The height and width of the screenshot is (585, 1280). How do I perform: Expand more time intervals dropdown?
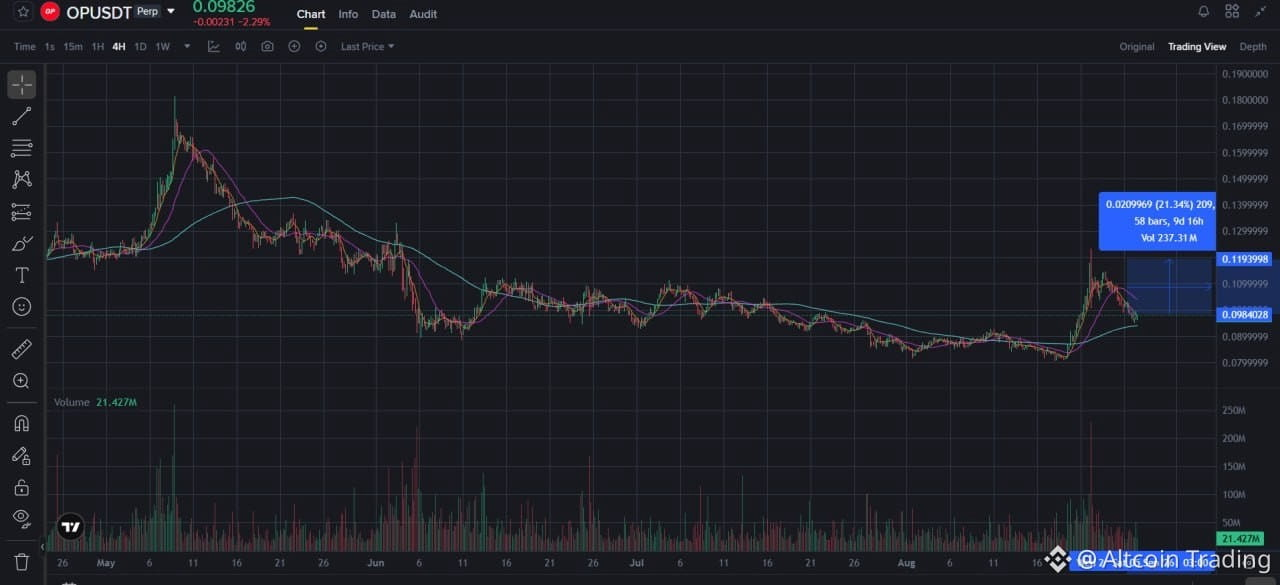[187, 46]
